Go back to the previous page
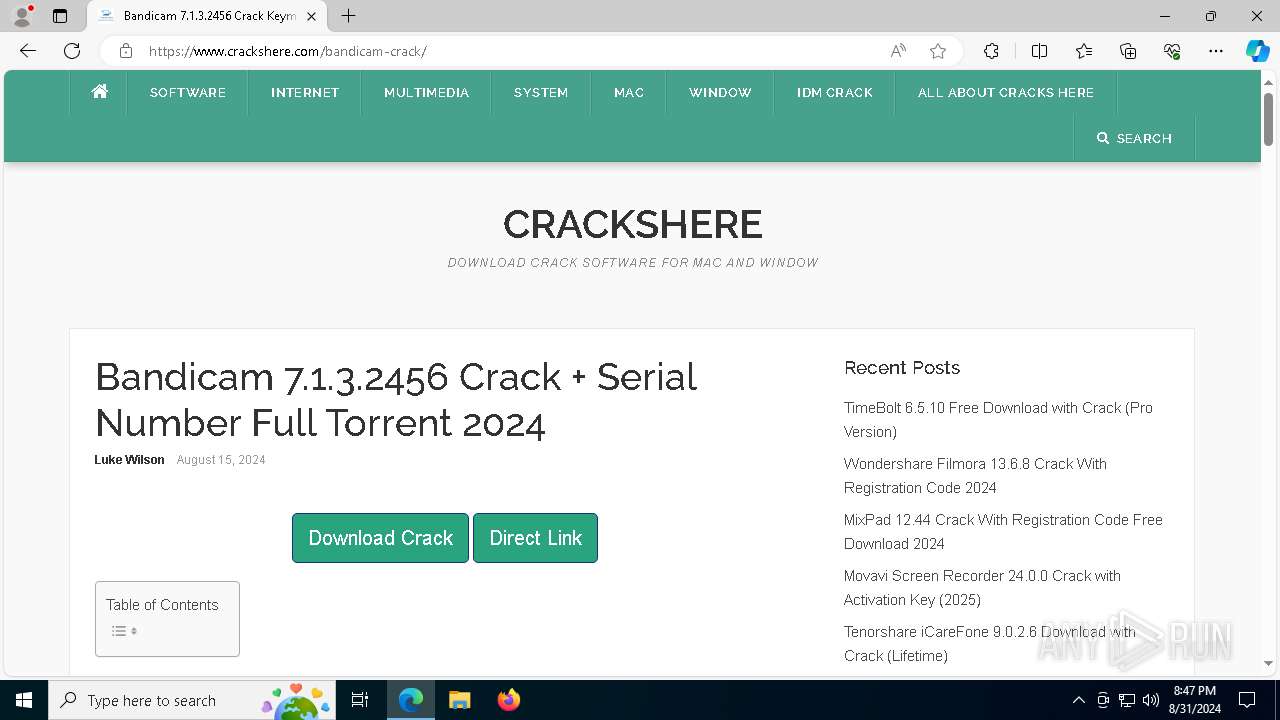Viewport: 1280px width, 720px height. pyautogui.click(x=28, y=51)
